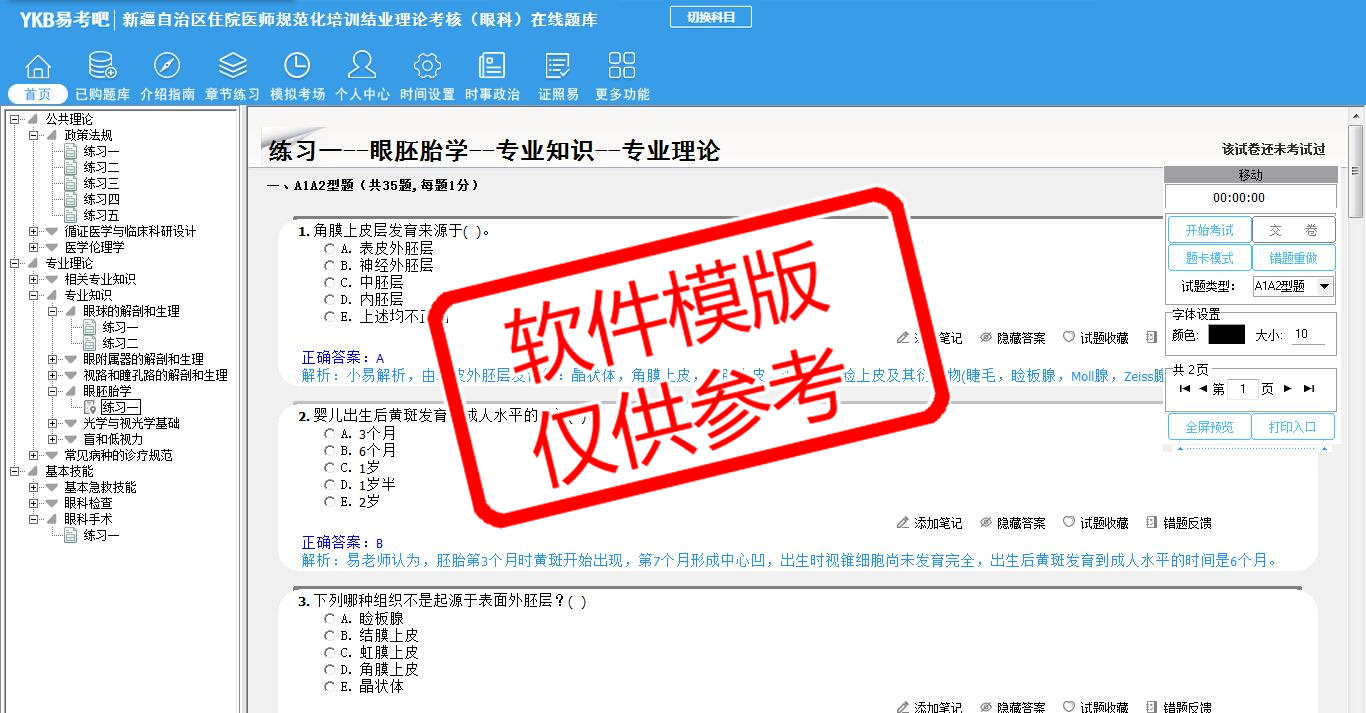Click the 开始考试 button

click(x=1209, y=230)
